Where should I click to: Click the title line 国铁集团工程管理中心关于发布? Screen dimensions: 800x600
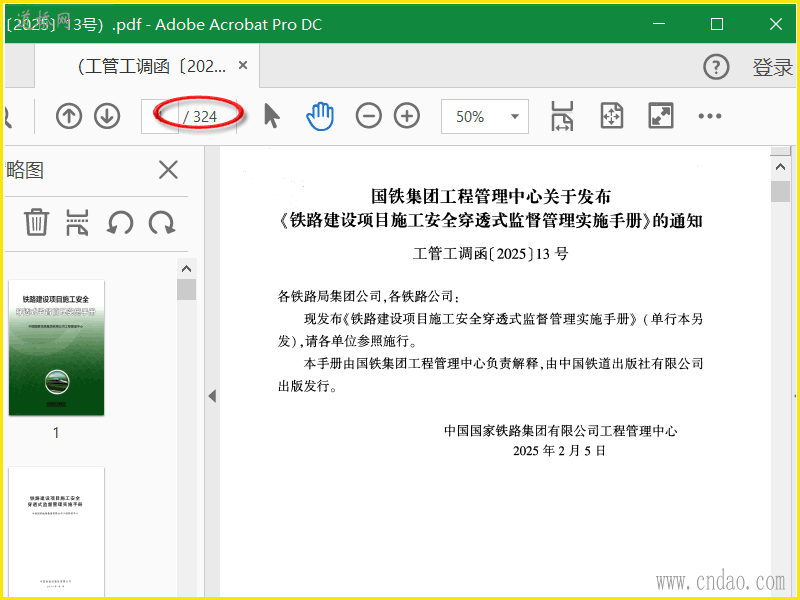click(x=491, y=196)
